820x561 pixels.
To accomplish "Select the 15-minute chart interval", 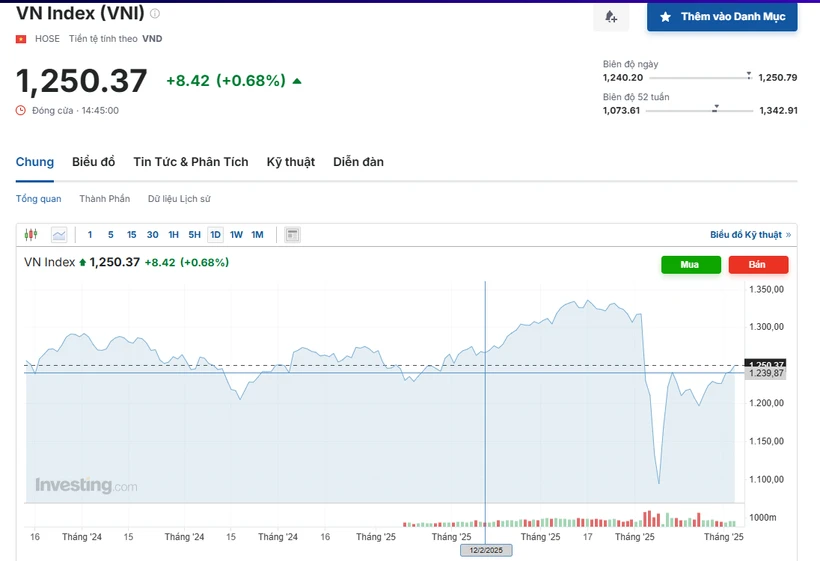I will point(132,235).
